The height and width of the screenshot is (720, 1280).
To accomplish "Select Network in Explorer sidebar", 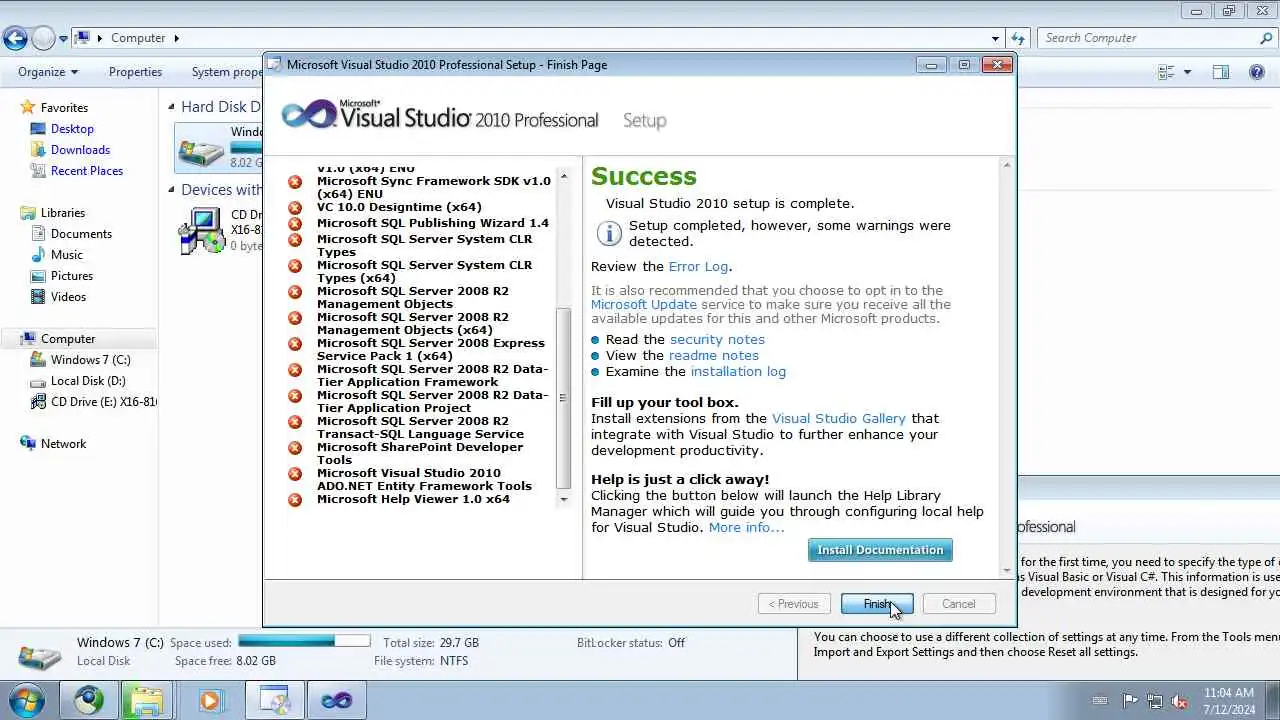I will 63,444.
